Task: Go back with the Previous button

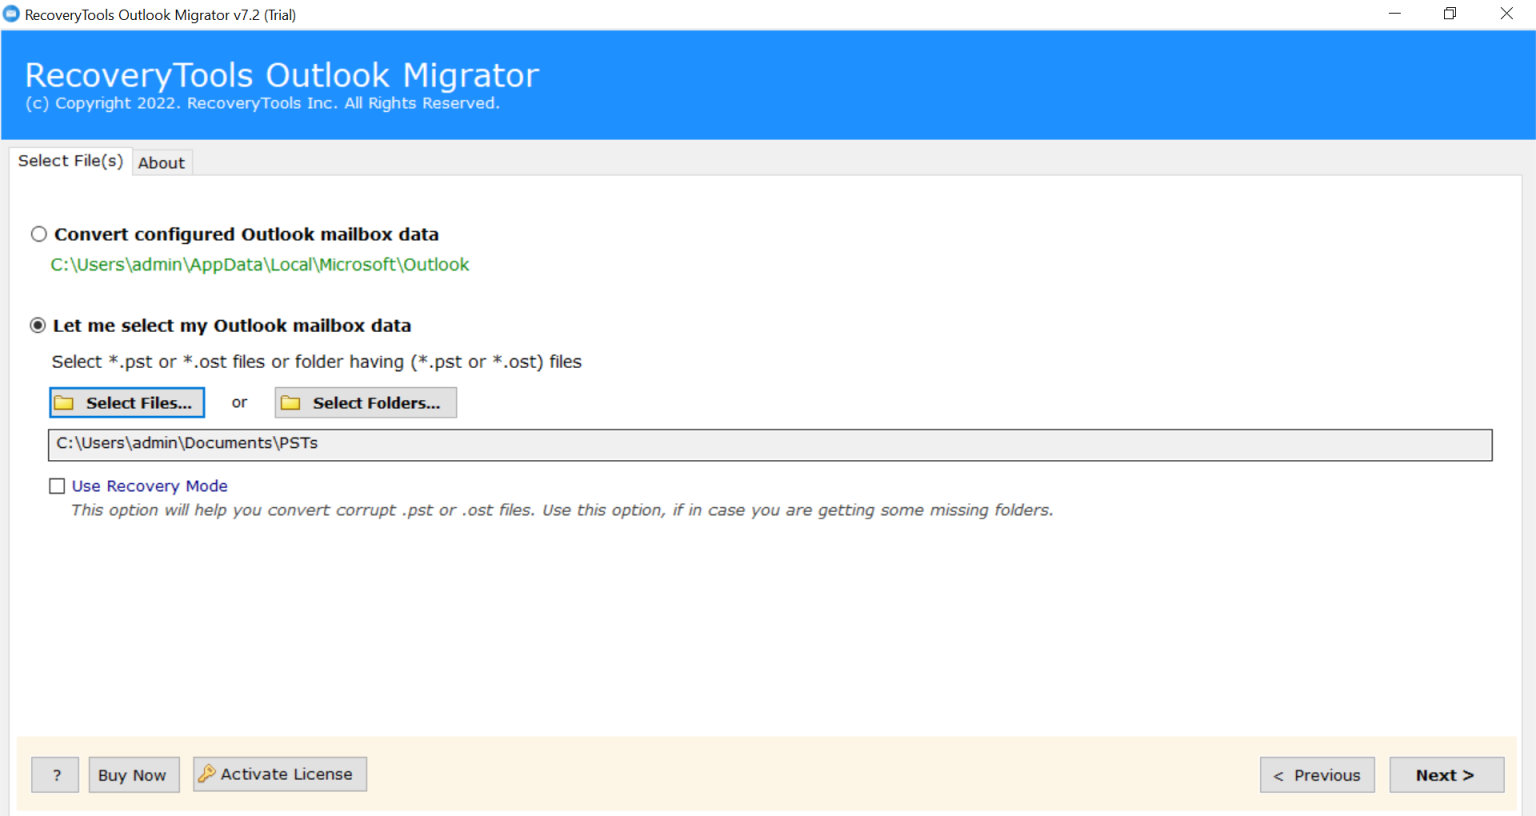Action: pos(1317,775)
